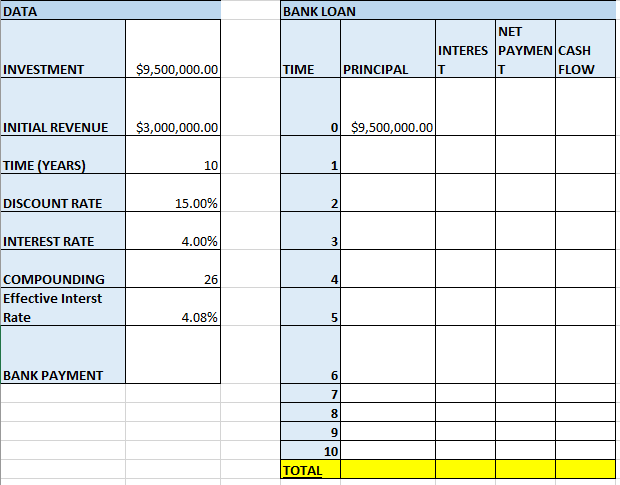The width and height of the screenshot is (620, 485).
Task: Click time row 0 in BANK LOAN
Action: click(x=310, y=107)
